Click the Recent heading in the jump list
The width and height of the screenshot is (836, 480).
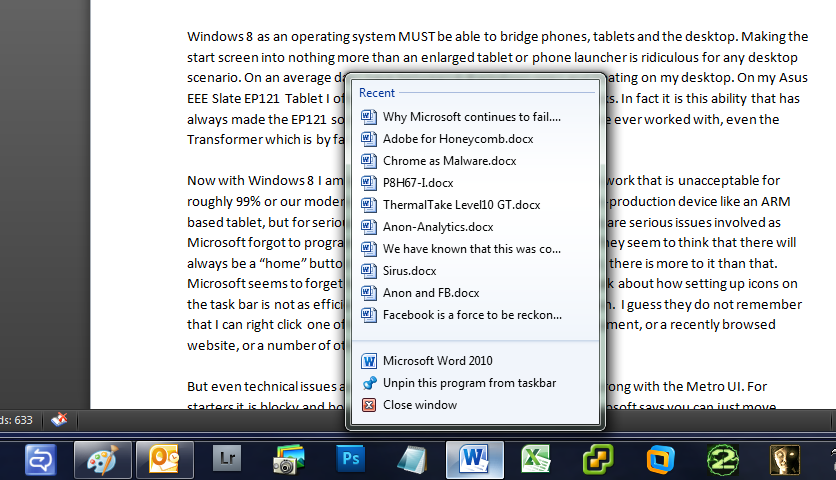click(377, 93)
